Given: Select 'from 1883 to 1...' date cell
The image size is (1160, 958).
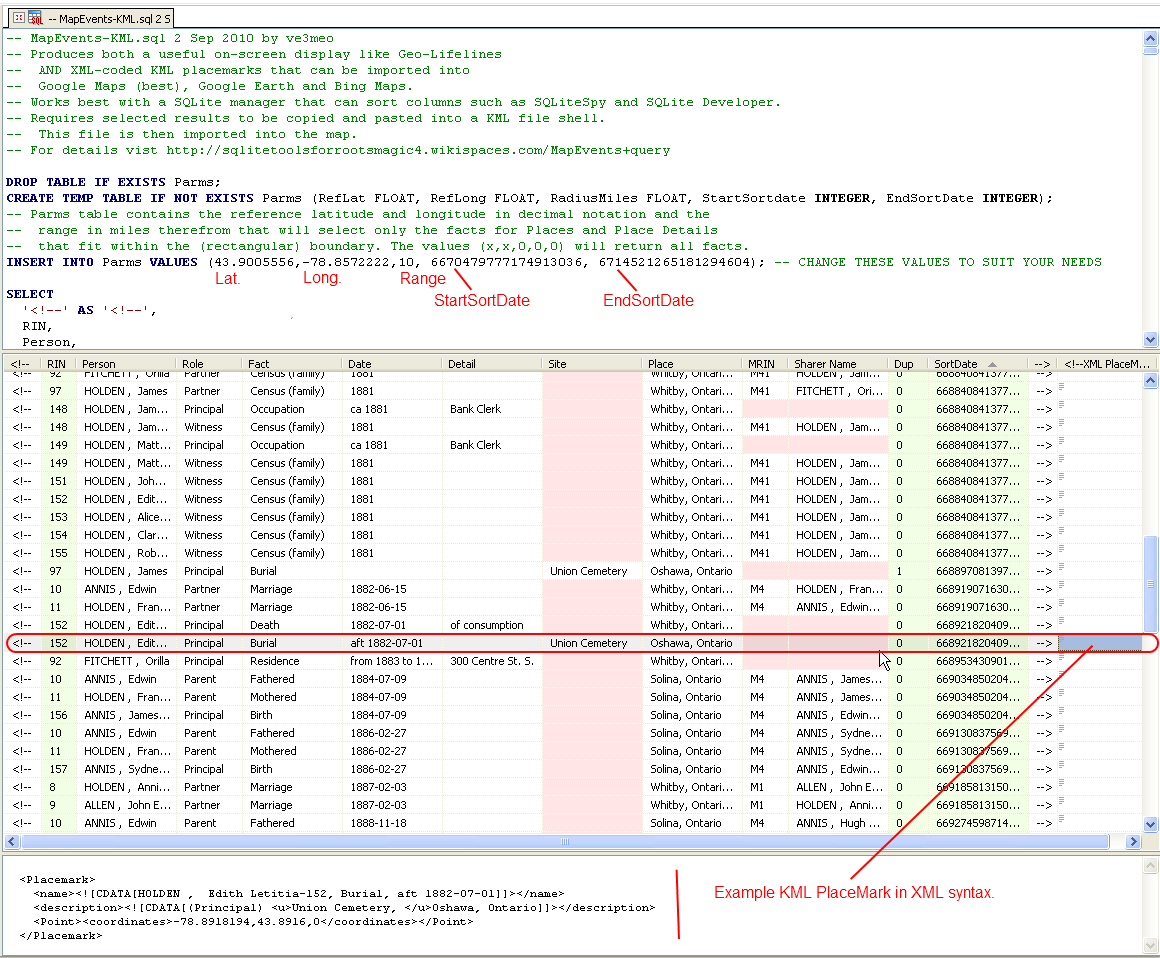Looking at the screenshot, I should [x=392, y=661].
